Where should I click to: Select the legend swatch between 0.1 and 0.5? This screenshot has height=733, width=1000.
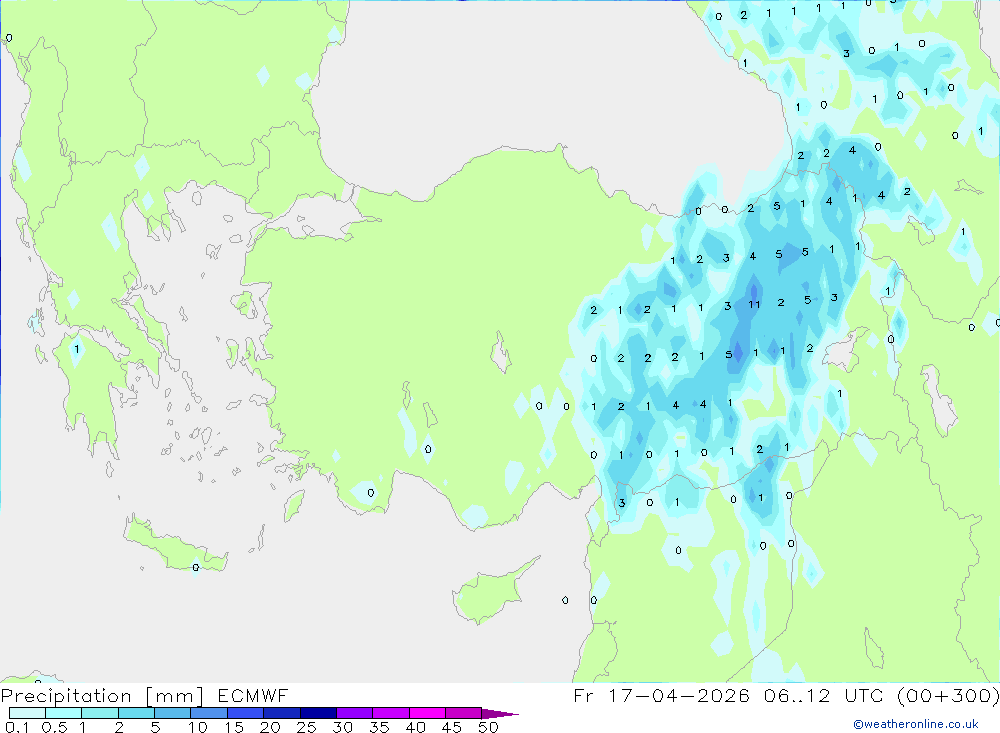tap(27, 713)
